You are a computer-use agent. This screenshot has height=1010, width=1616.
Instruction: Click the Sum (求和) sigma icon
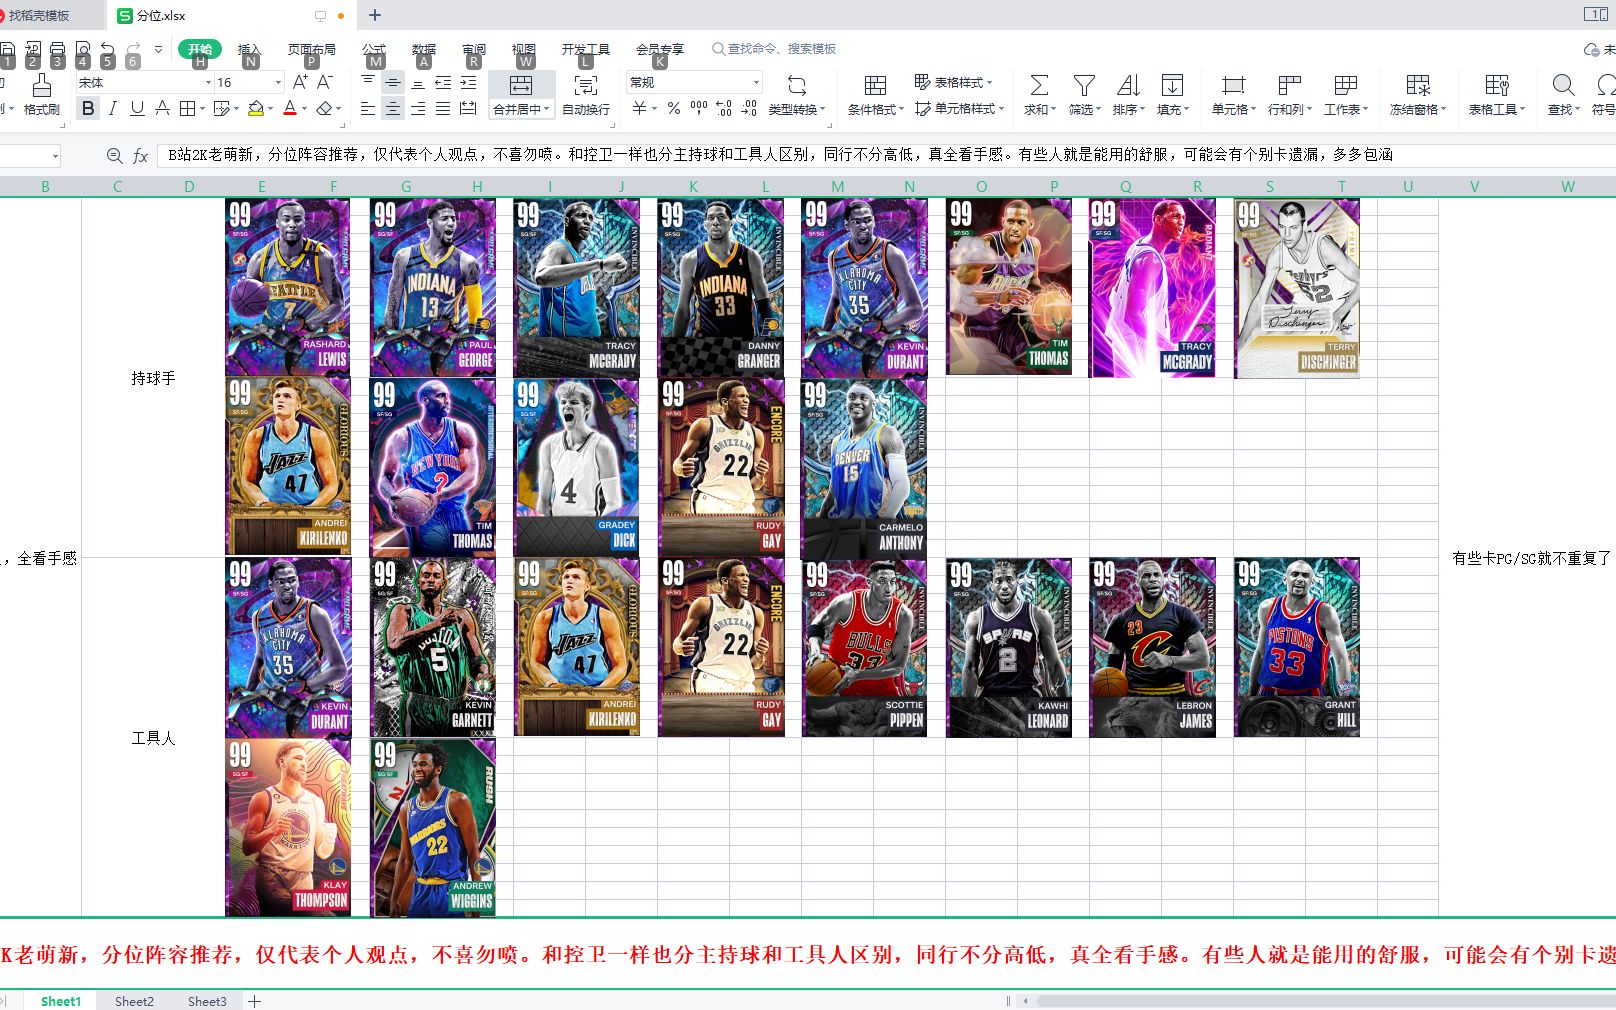pyautogui.click(x=1039, y=86)
